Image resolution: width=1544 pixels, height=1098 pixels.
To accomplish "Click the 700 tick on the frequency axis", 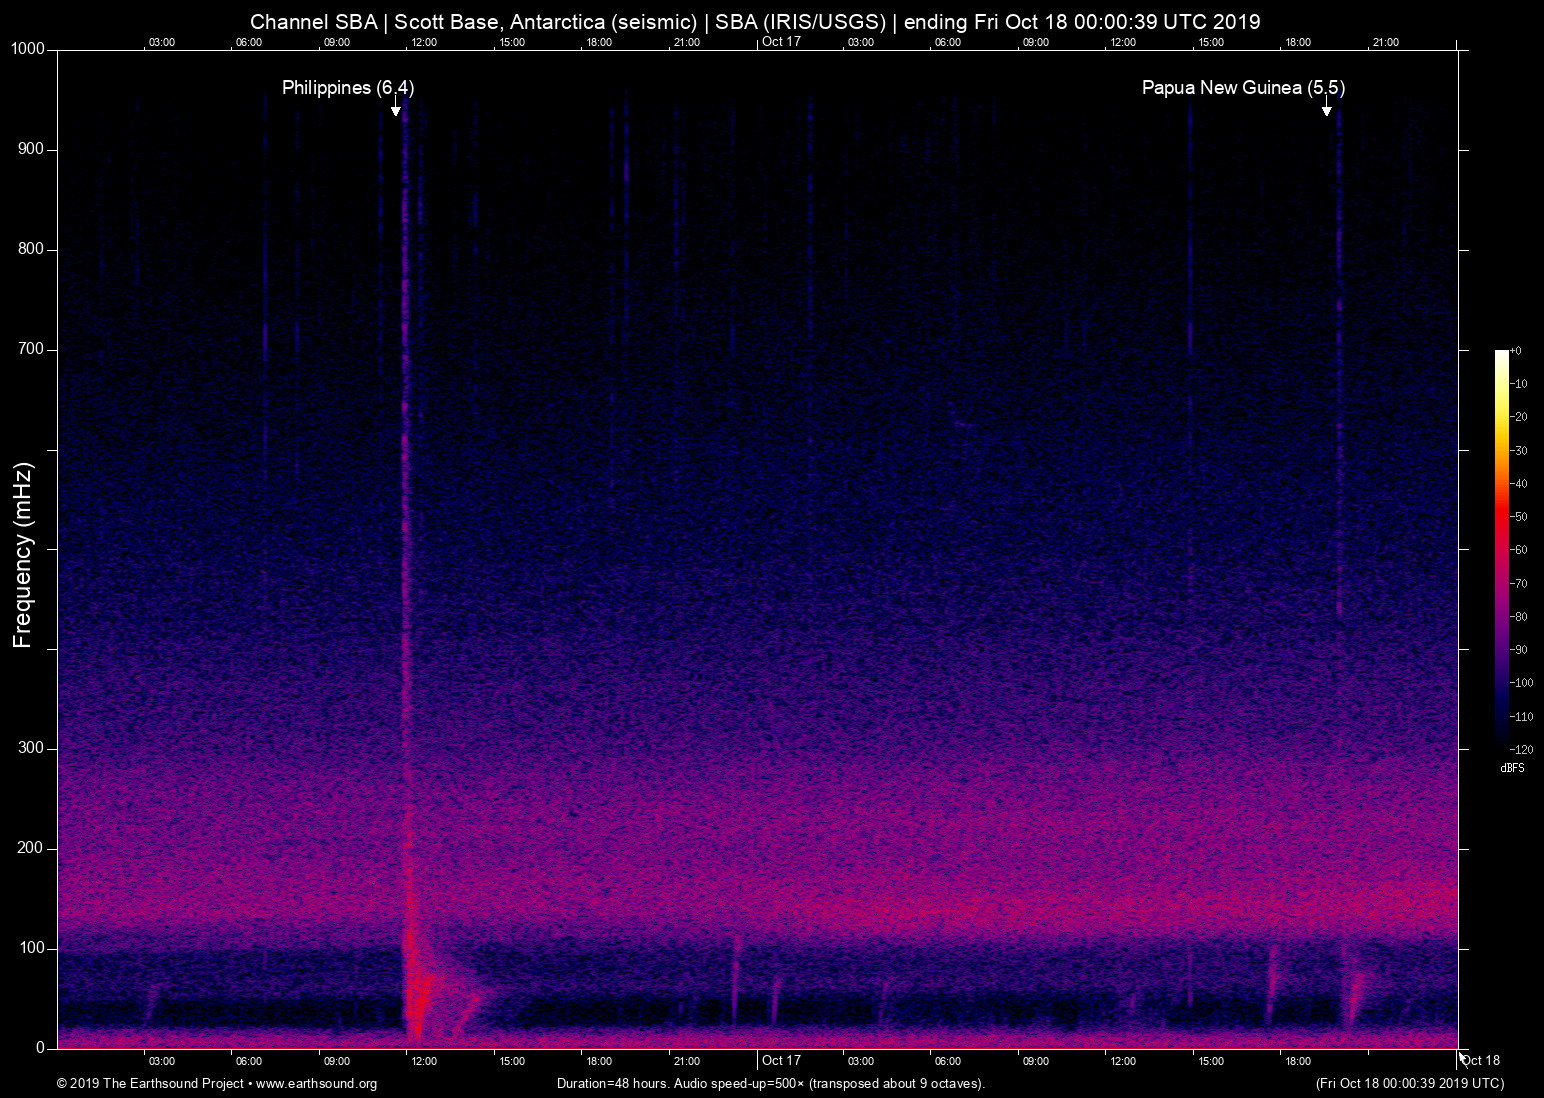I will [x=32, y=349].
